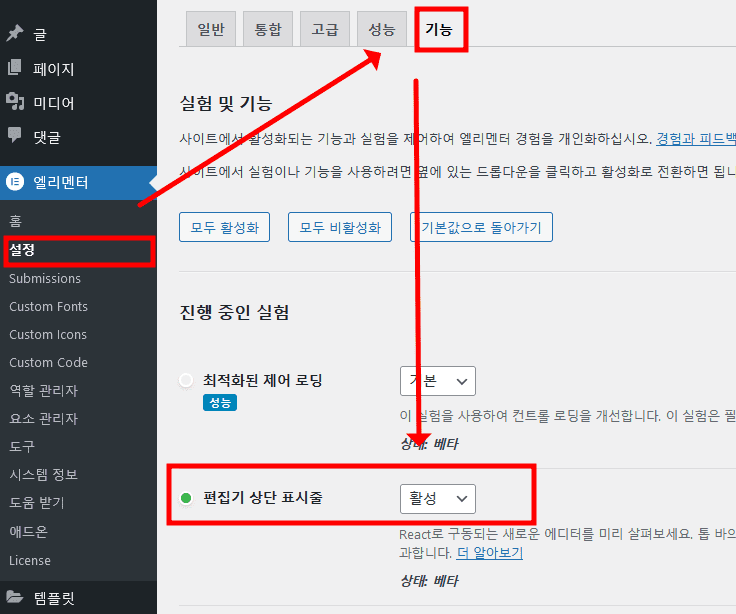This screenshot has width=736, height=614.
Task: Switch to the 성능 tab
Action: click(x=382, y=29)
